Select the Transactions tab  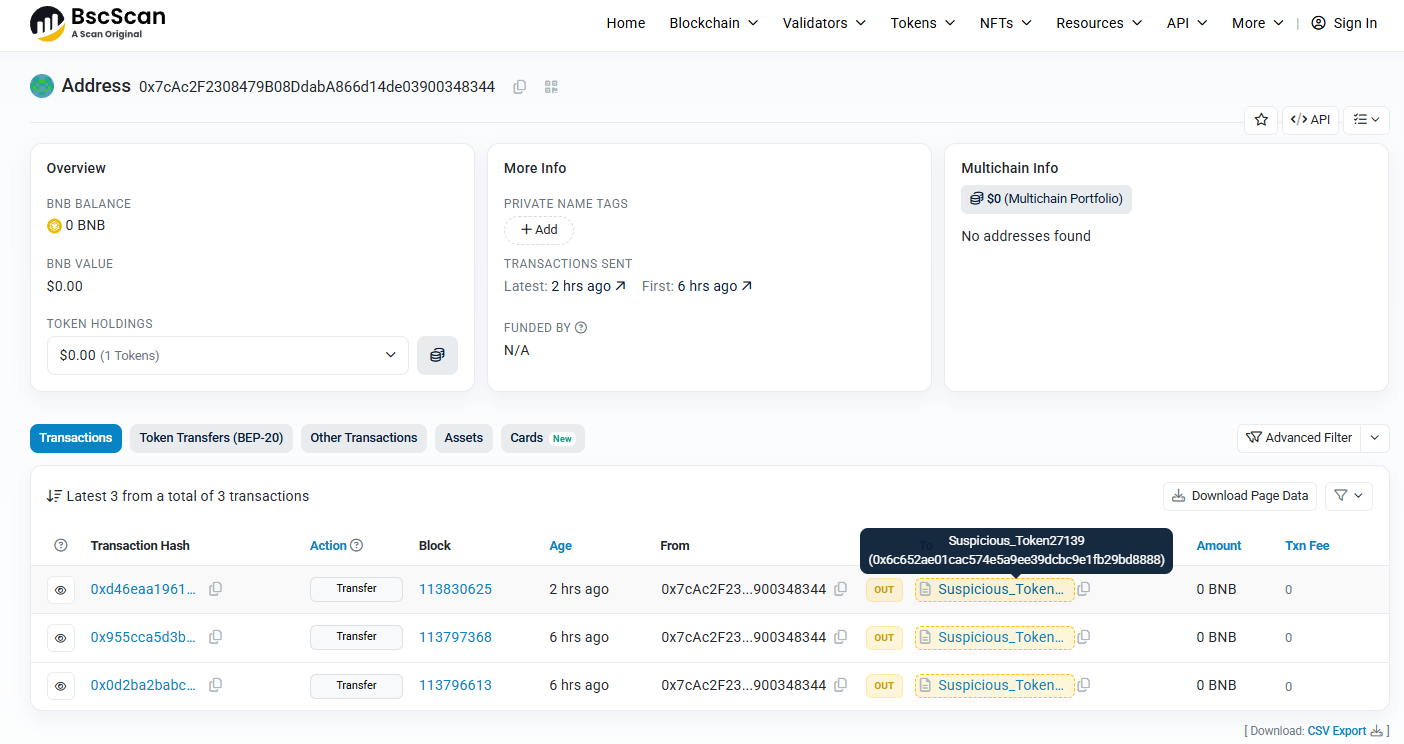click(76, 438)
